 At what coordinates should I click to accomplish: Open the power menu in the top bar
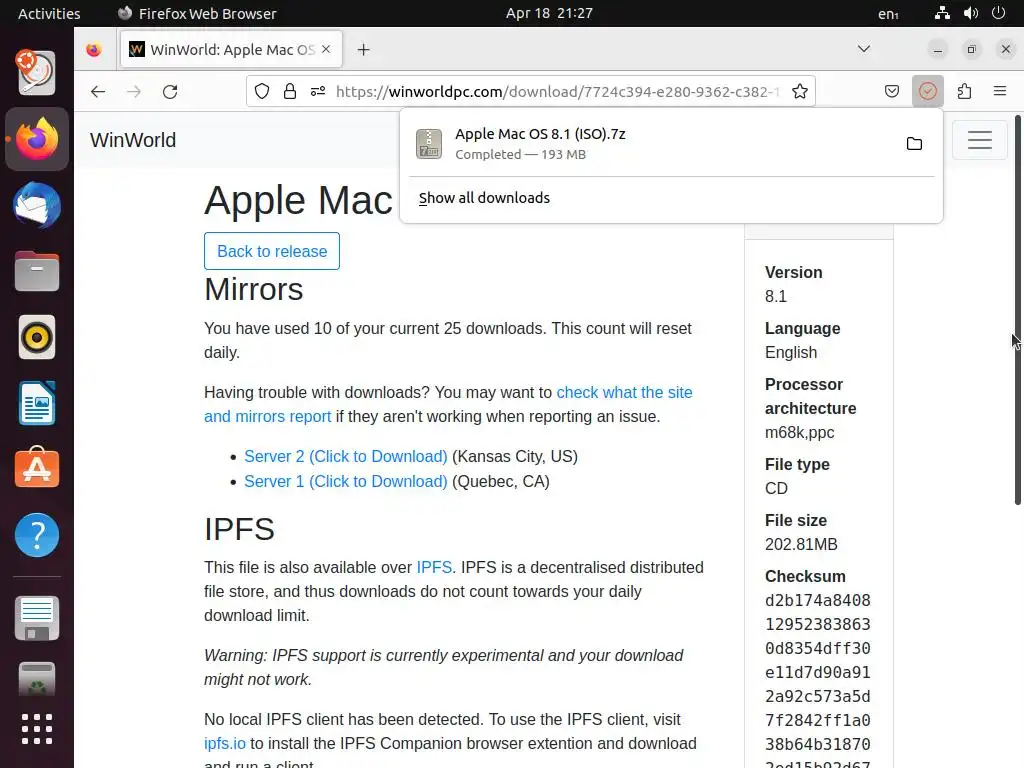click(999, 13)
